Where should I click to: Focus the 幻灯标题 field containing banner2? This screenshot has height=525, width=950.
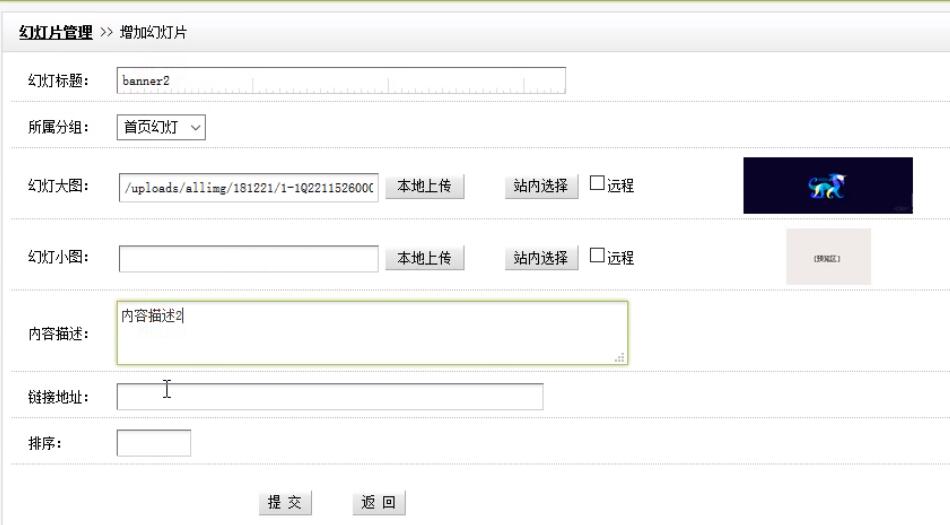click(x=340, y=81)
